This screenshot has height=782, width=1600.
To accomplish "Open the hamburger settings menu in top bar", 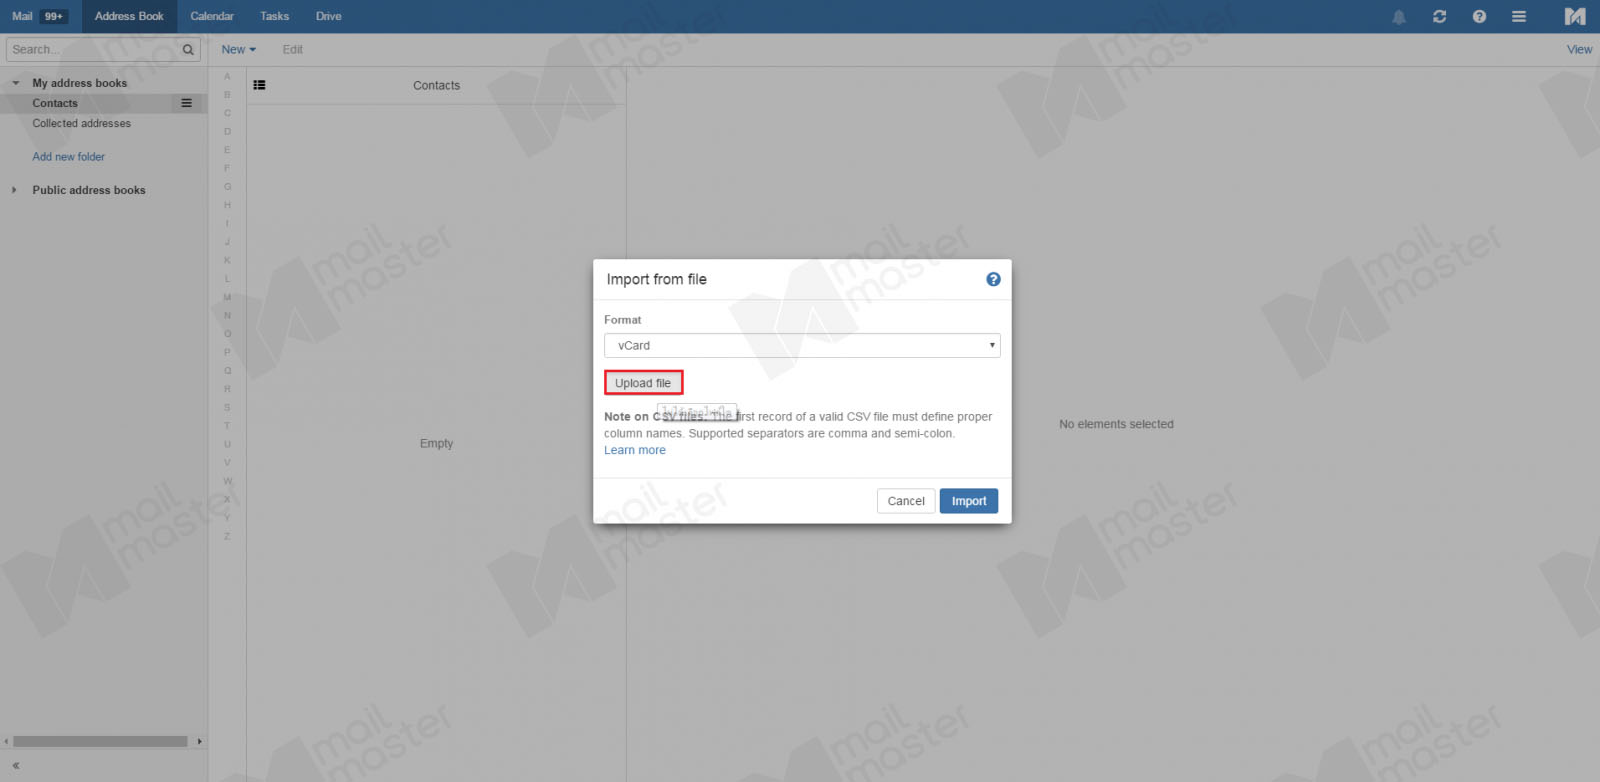I will point(1519,17).
